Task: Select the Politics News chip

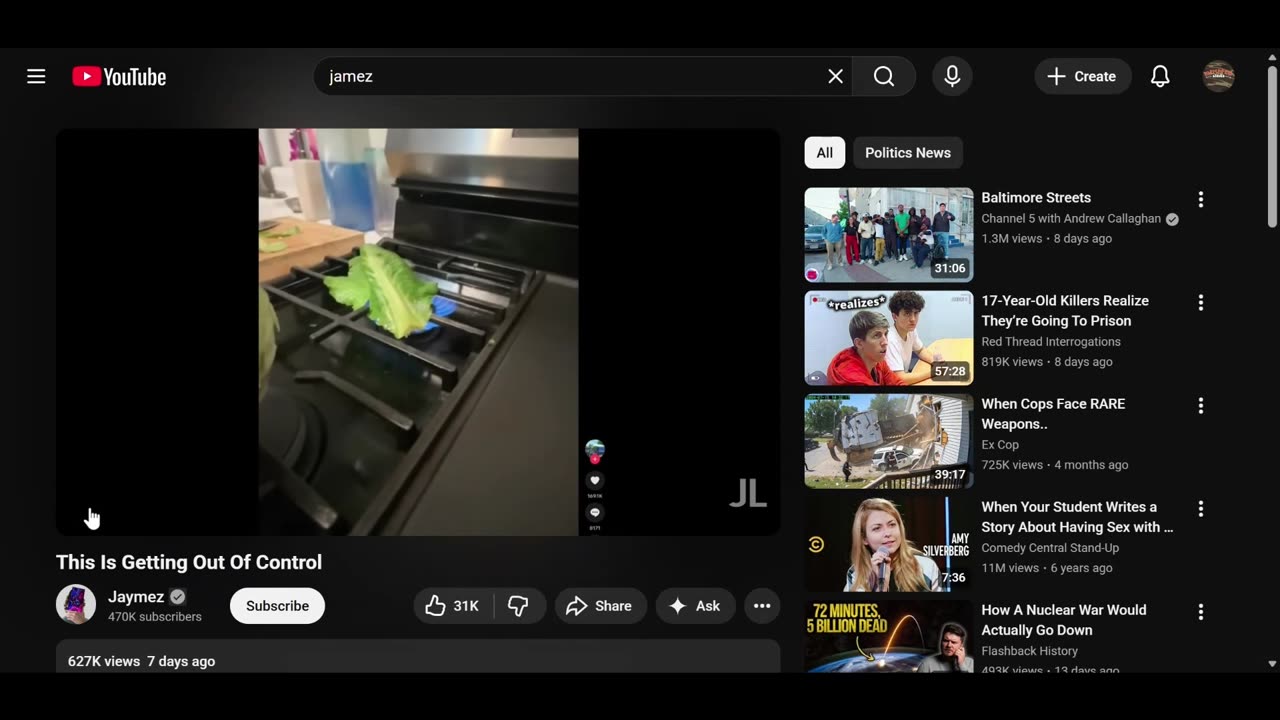Action: [908, 153]
